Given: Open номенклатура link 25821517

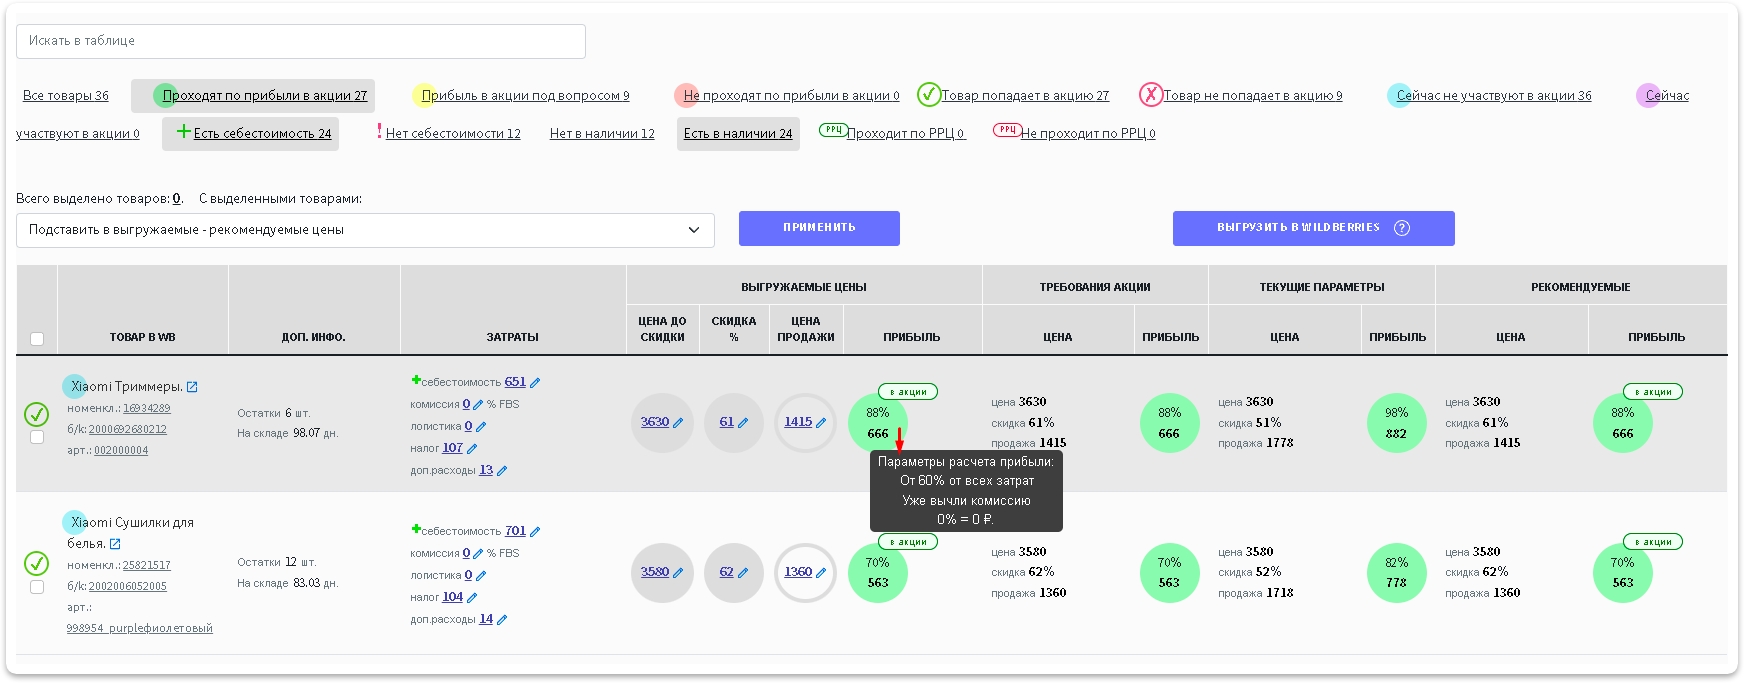Looking at the screenshot, I should click(146, 566).
